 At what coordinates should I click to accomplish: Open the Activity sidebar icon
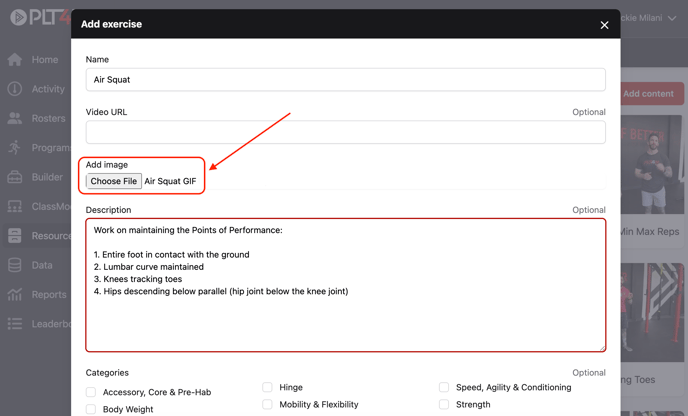pyautogui.click(x=15, y=89)
